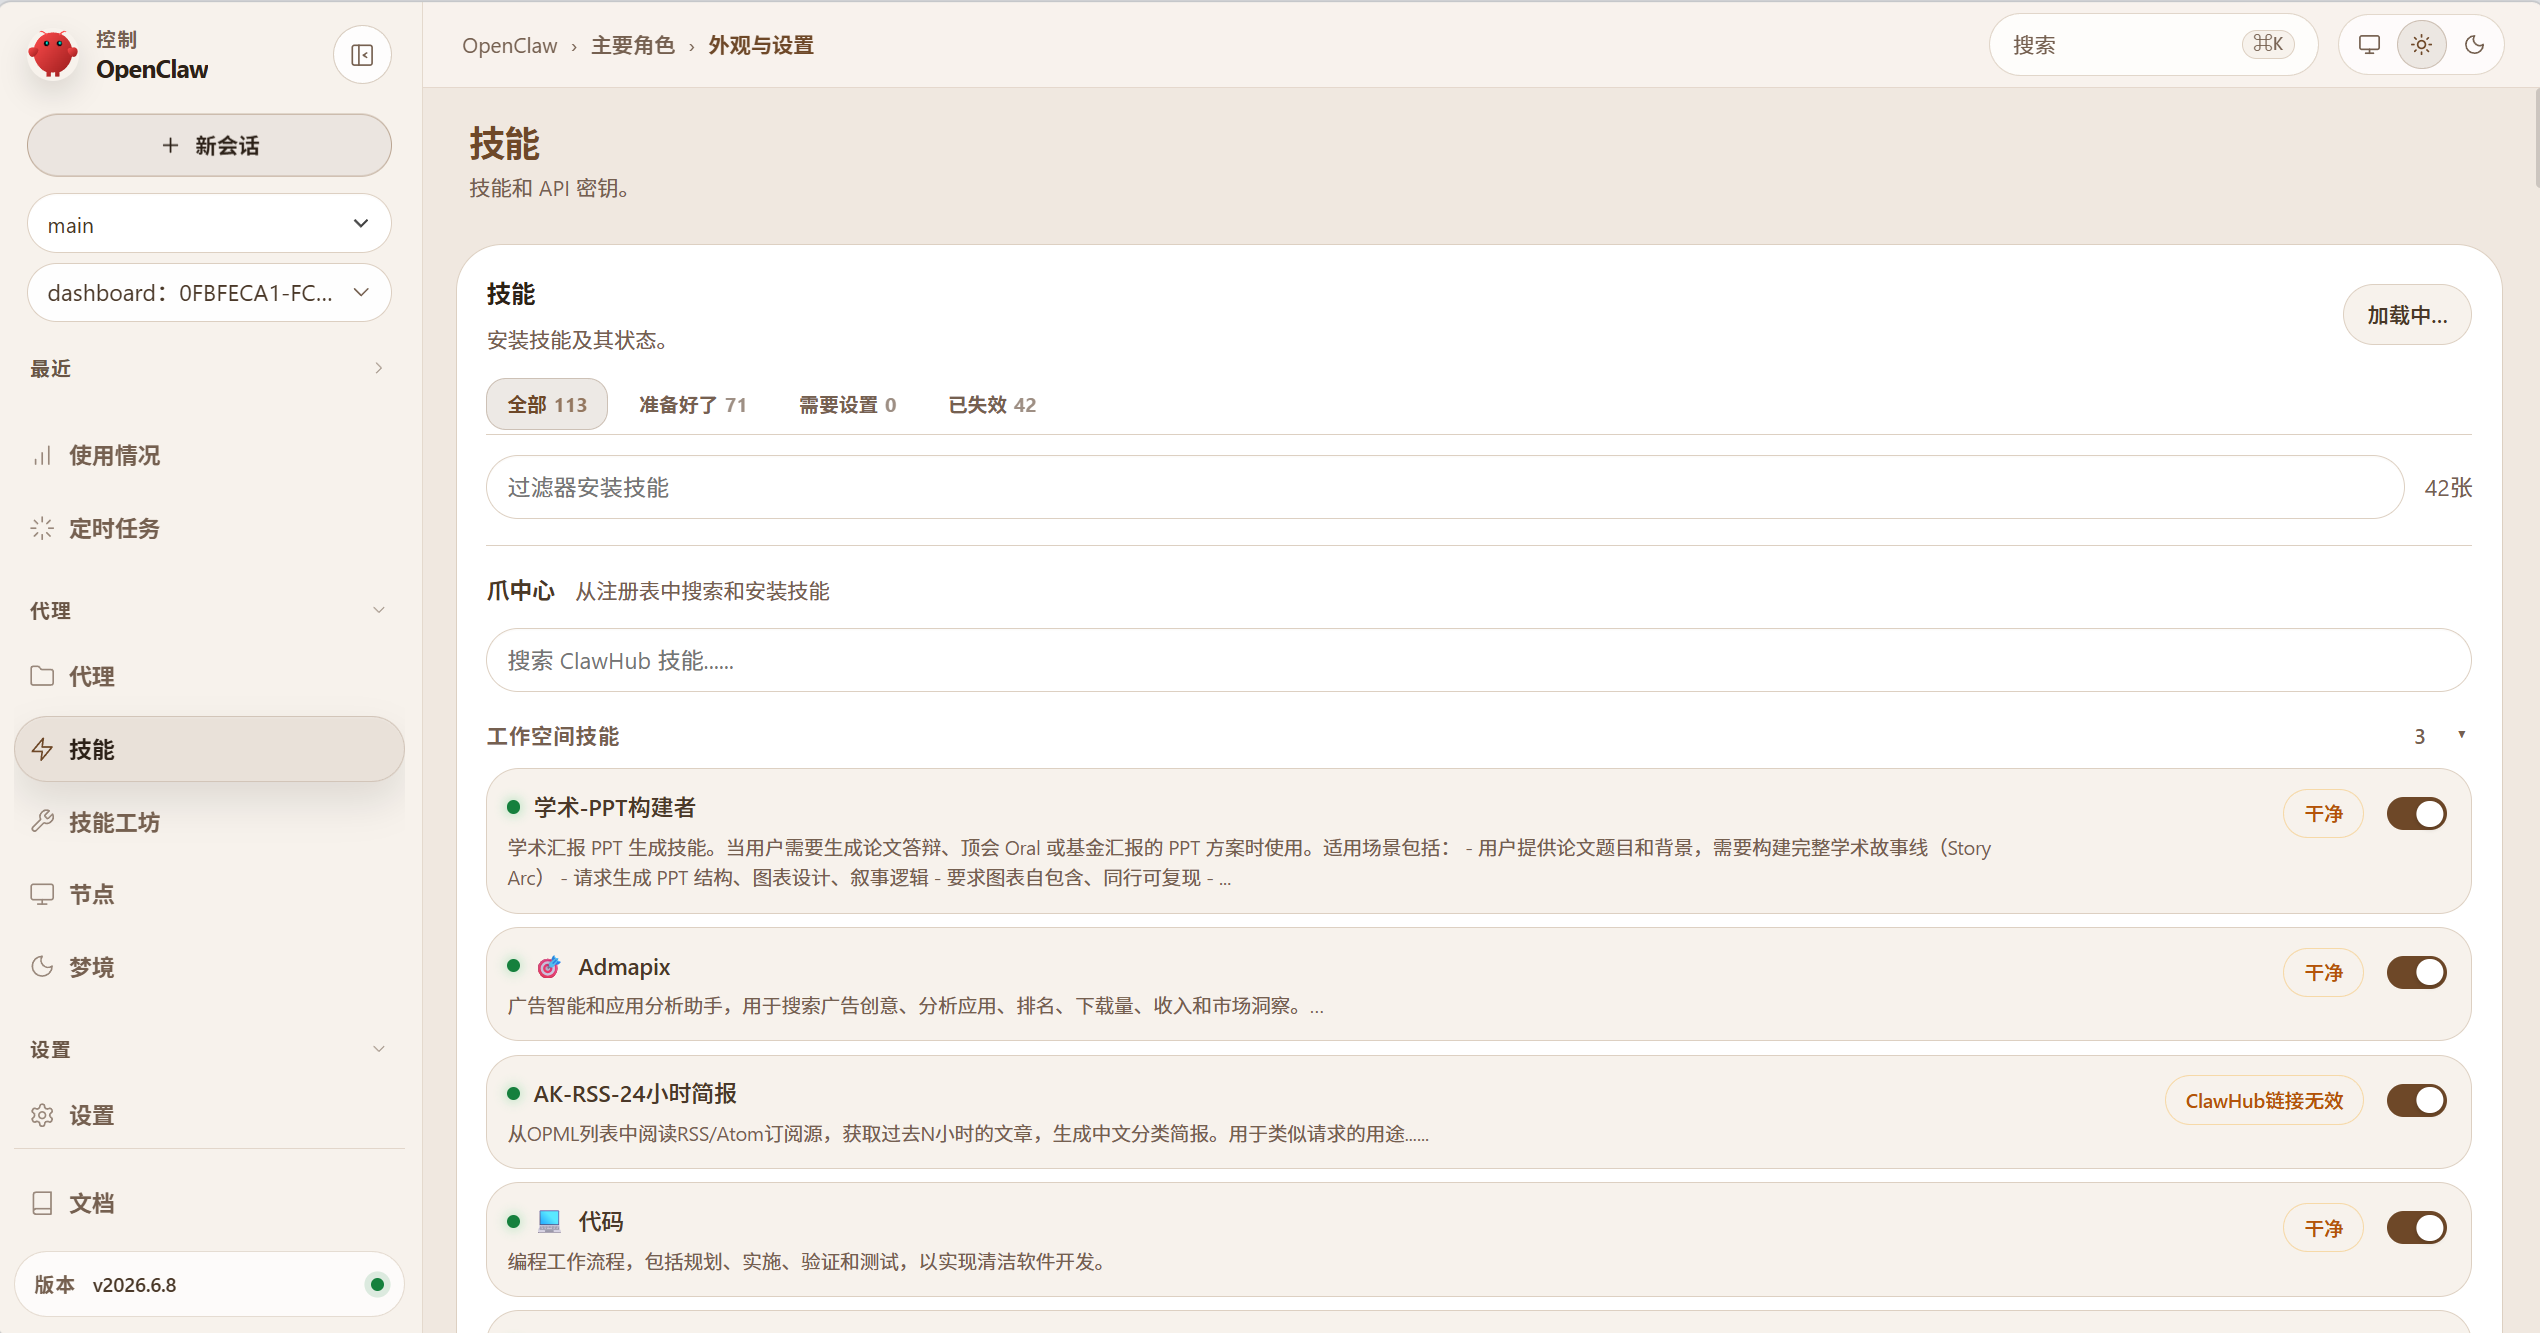Open the 学术-PPT构建者 skill title
2540x1333 pixels.
(x=614, y=808)
